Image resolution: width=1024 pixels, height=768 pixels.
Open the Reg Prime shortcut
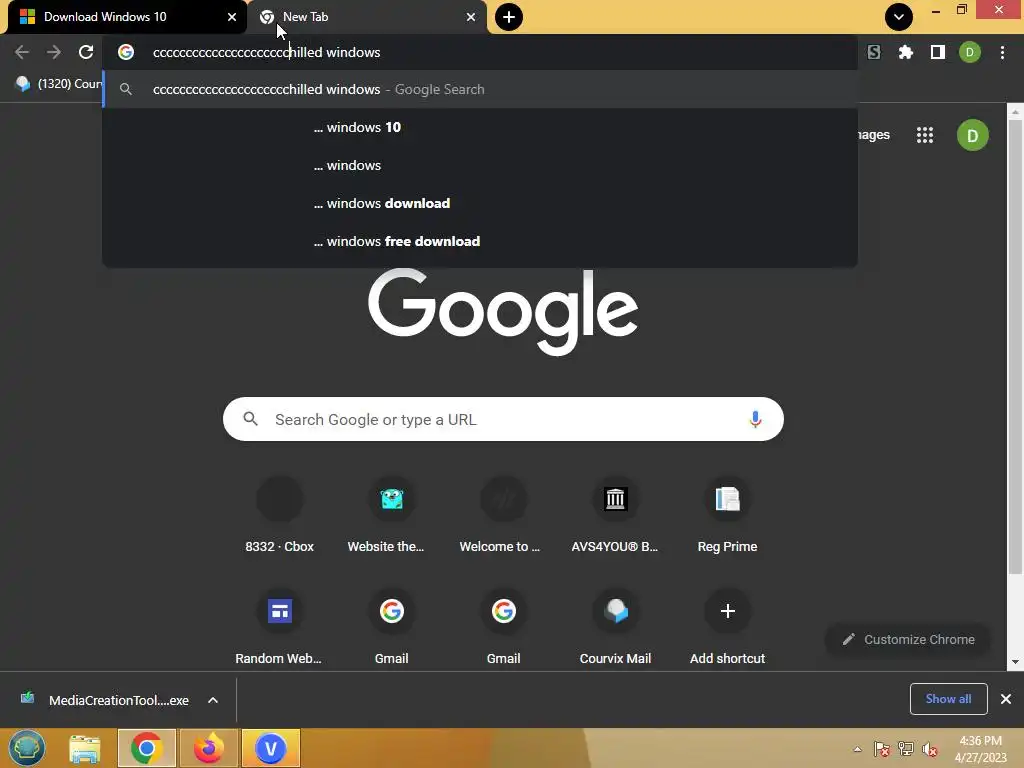click(728, 516)
